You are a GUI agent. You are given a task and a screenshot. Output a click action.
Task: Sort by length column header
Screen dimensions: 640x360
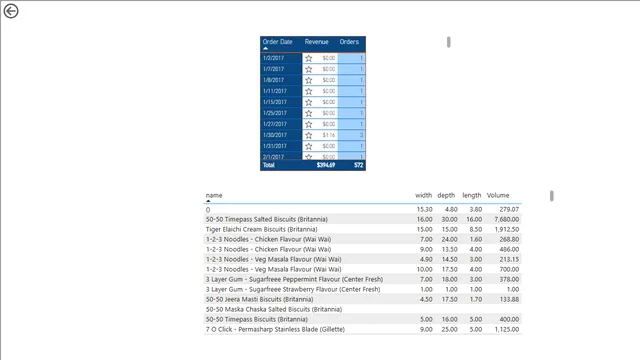471,196
